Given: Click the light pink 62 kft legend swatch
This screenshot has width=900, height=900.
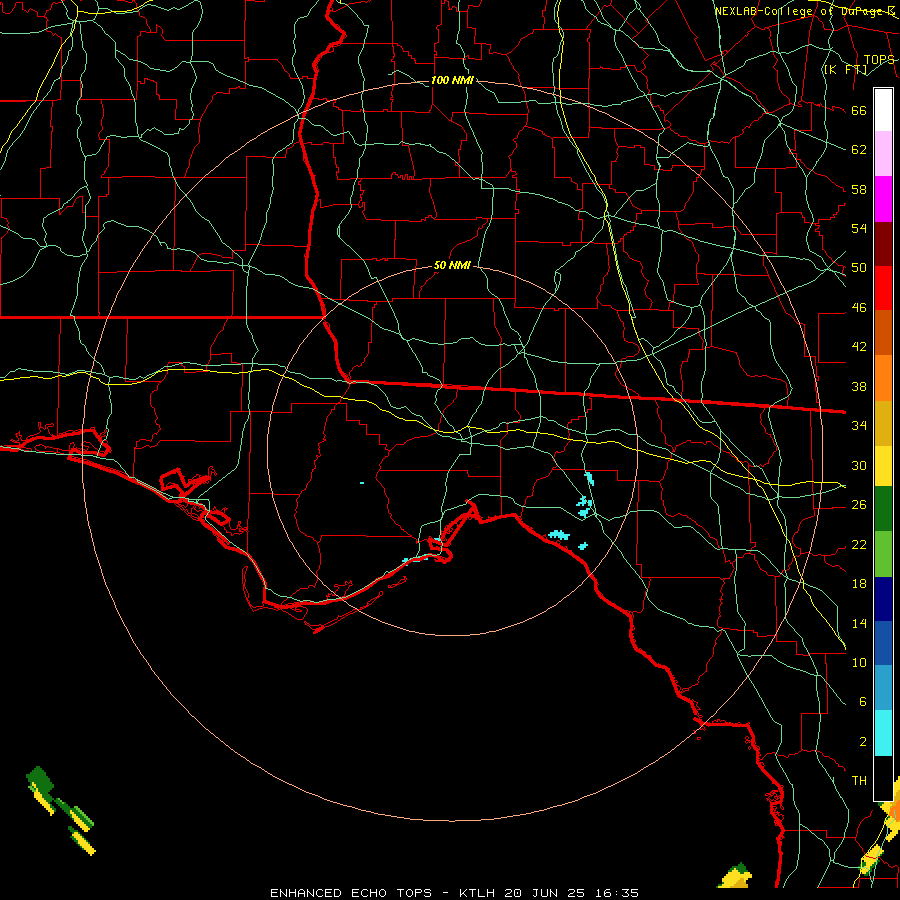Looking at the screenshot, I should 883,154.
